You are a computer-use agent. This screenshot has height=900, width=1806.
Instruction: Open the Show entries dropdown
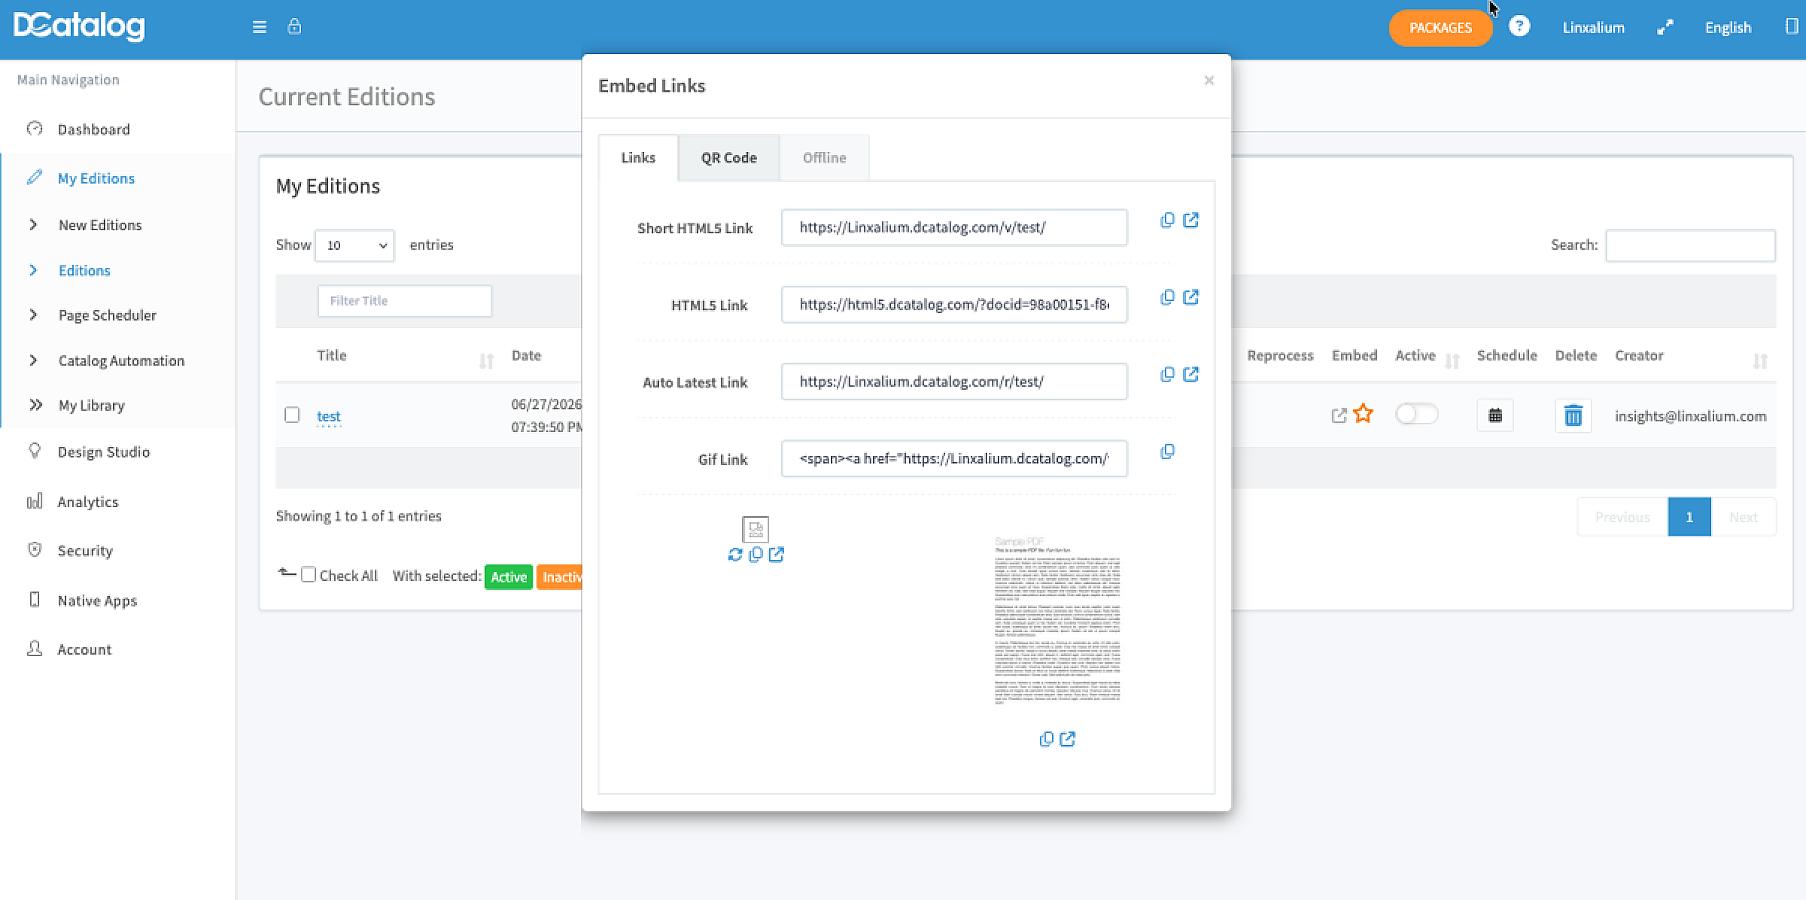(354, 245)
